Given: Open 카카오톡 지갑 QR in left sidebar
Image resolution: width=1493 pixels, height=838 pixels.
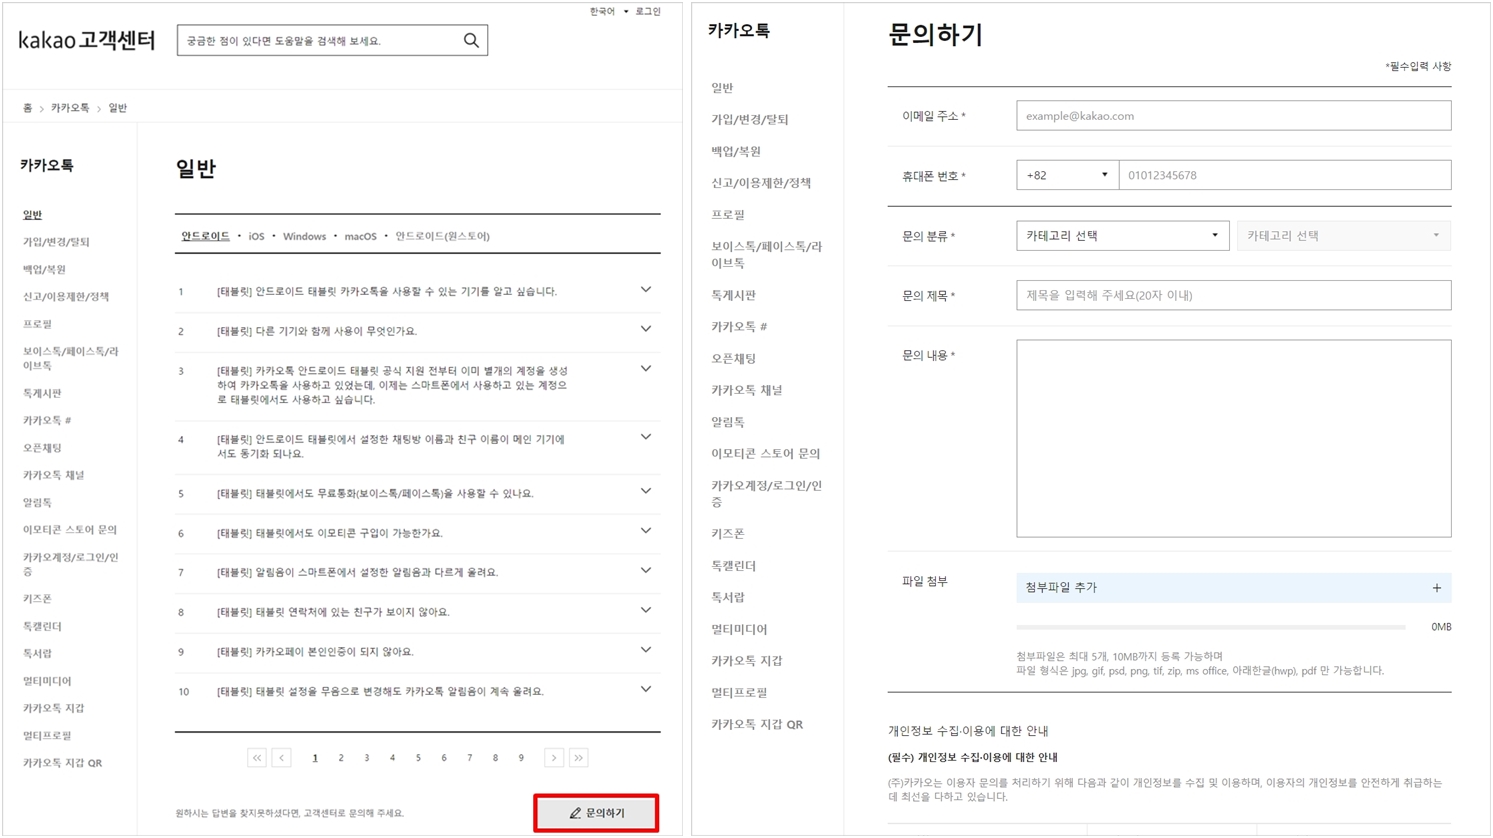Looking at the screenshot, I should (x=62, y=763).
